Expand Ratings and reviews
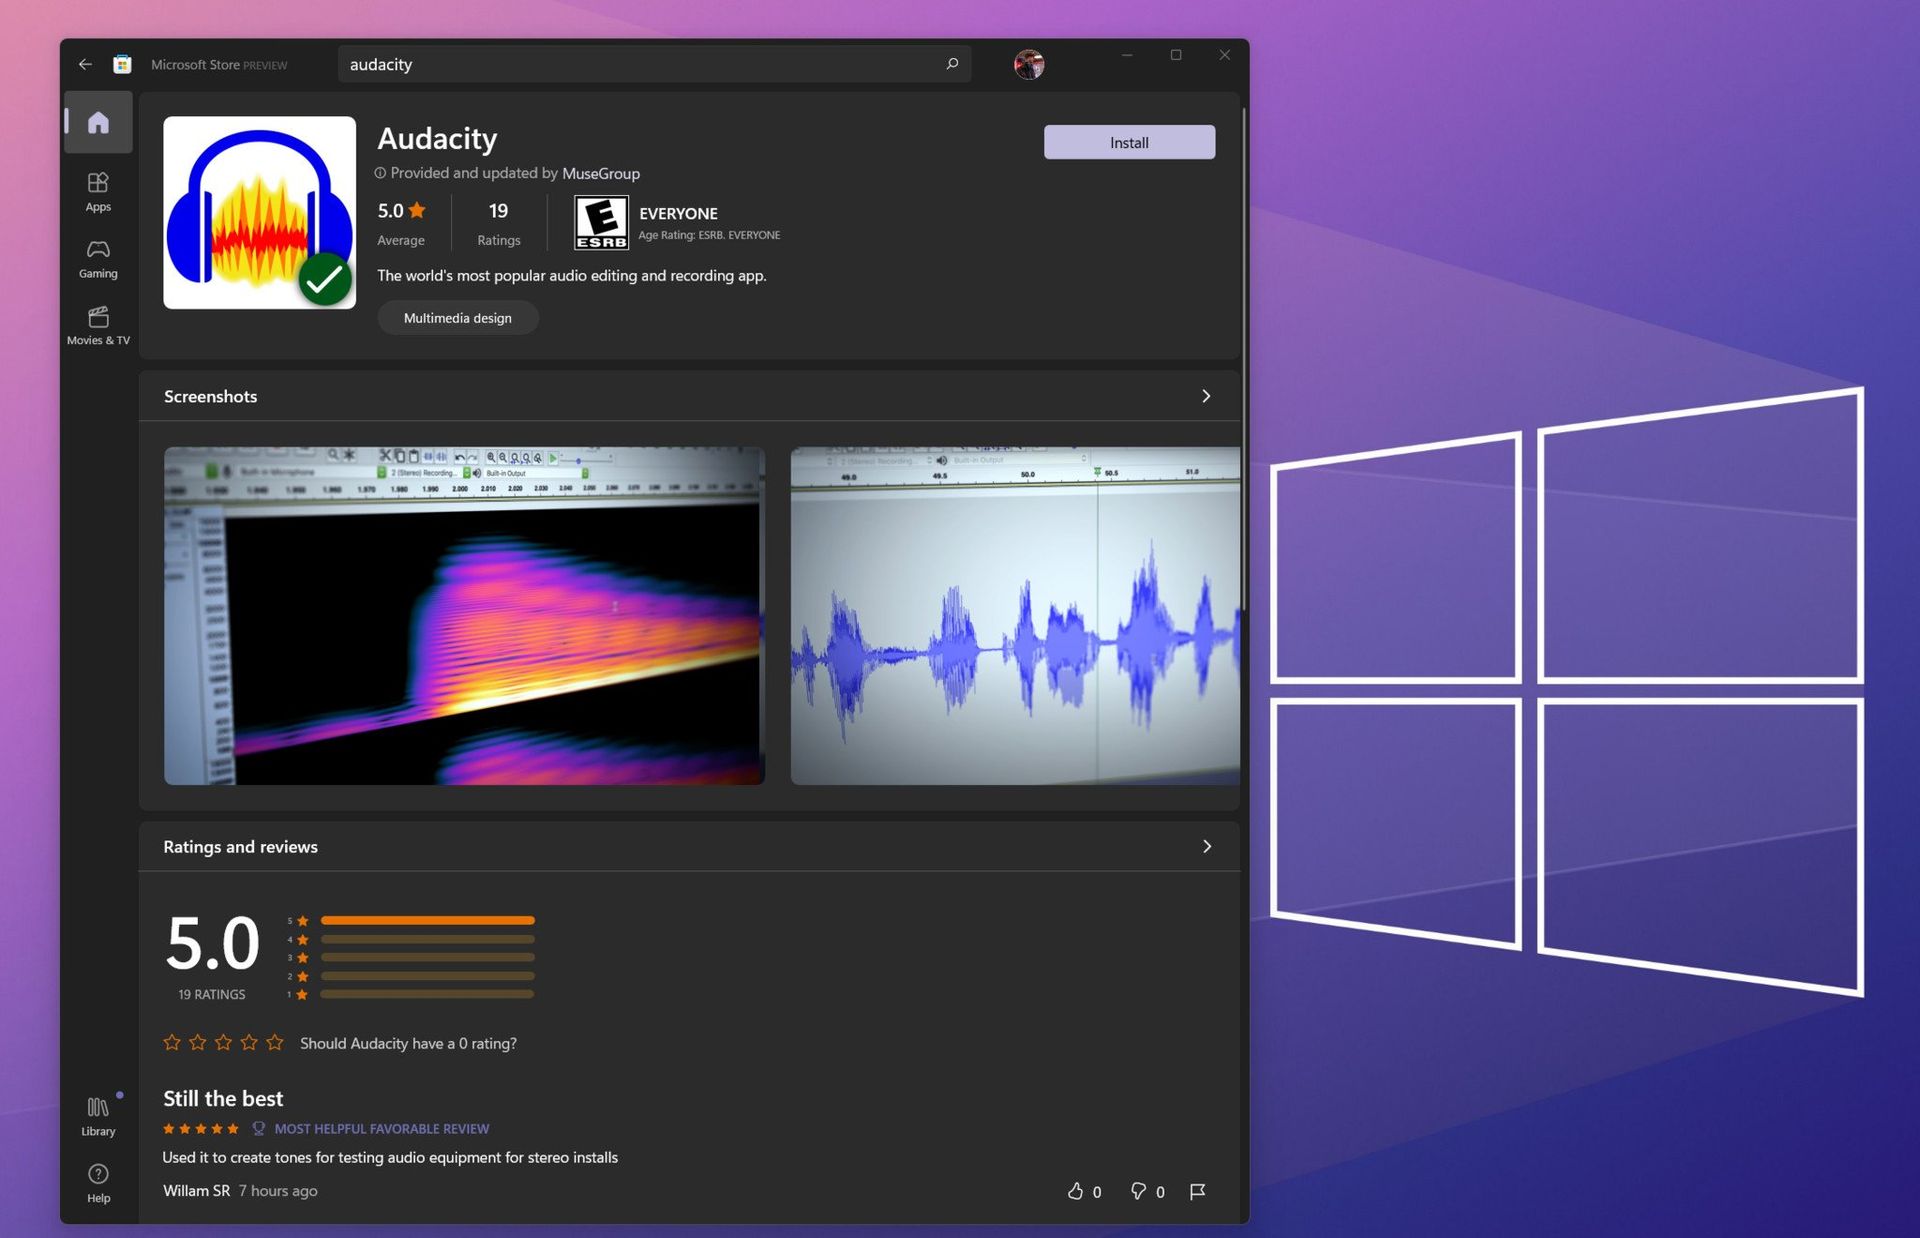1920x1238 pixels. coord(1207,846)
